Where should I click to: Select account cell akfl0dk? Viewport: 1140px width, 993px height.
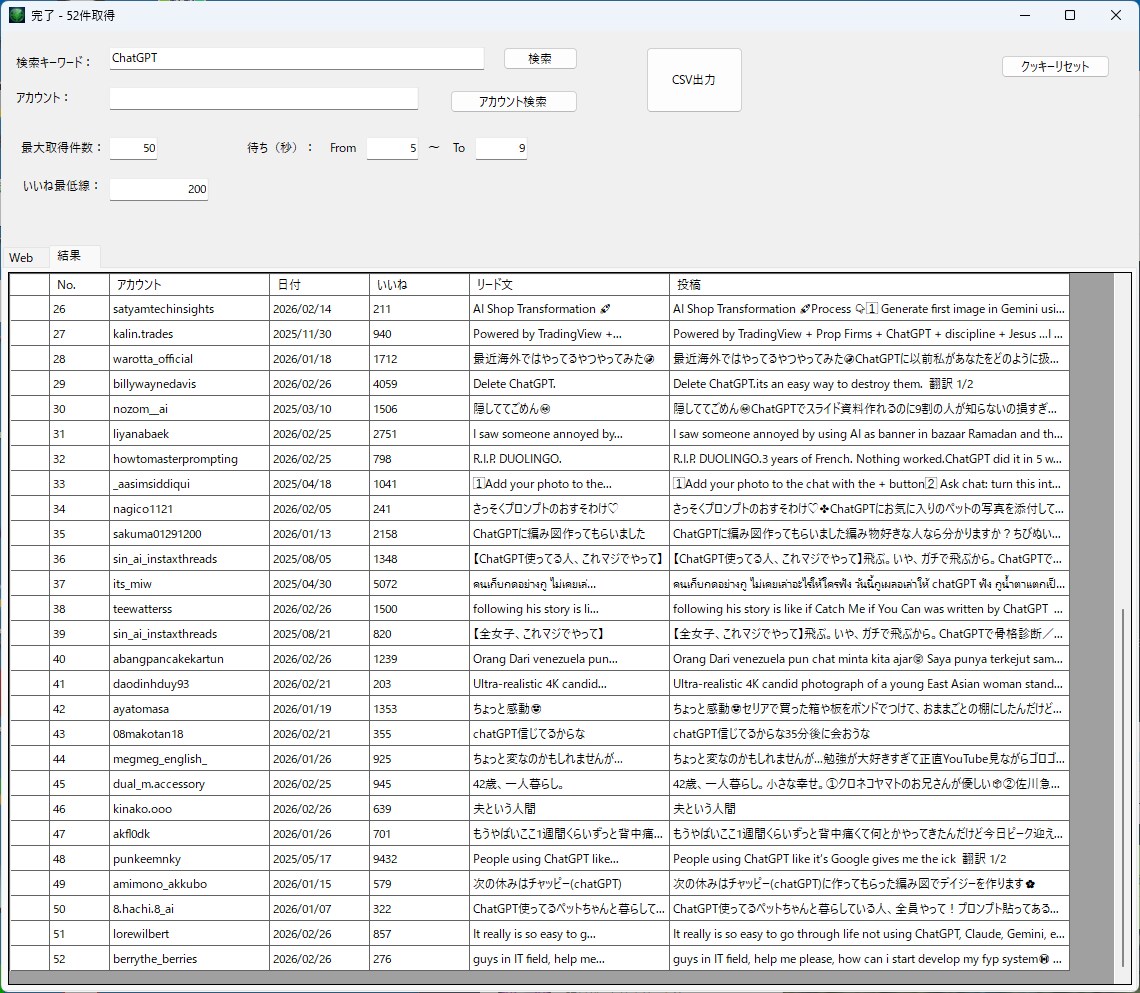tap(189, 834)
